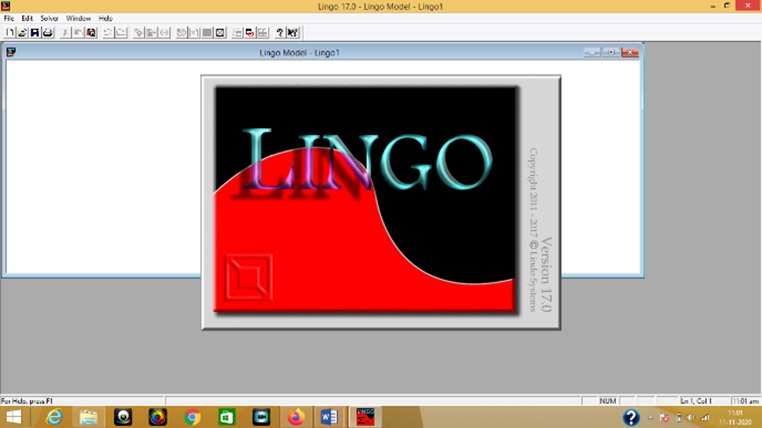
Task: Click the LINGO Version 17.0 splash screen
Action: pyautogui.click(x=381, y=202)
